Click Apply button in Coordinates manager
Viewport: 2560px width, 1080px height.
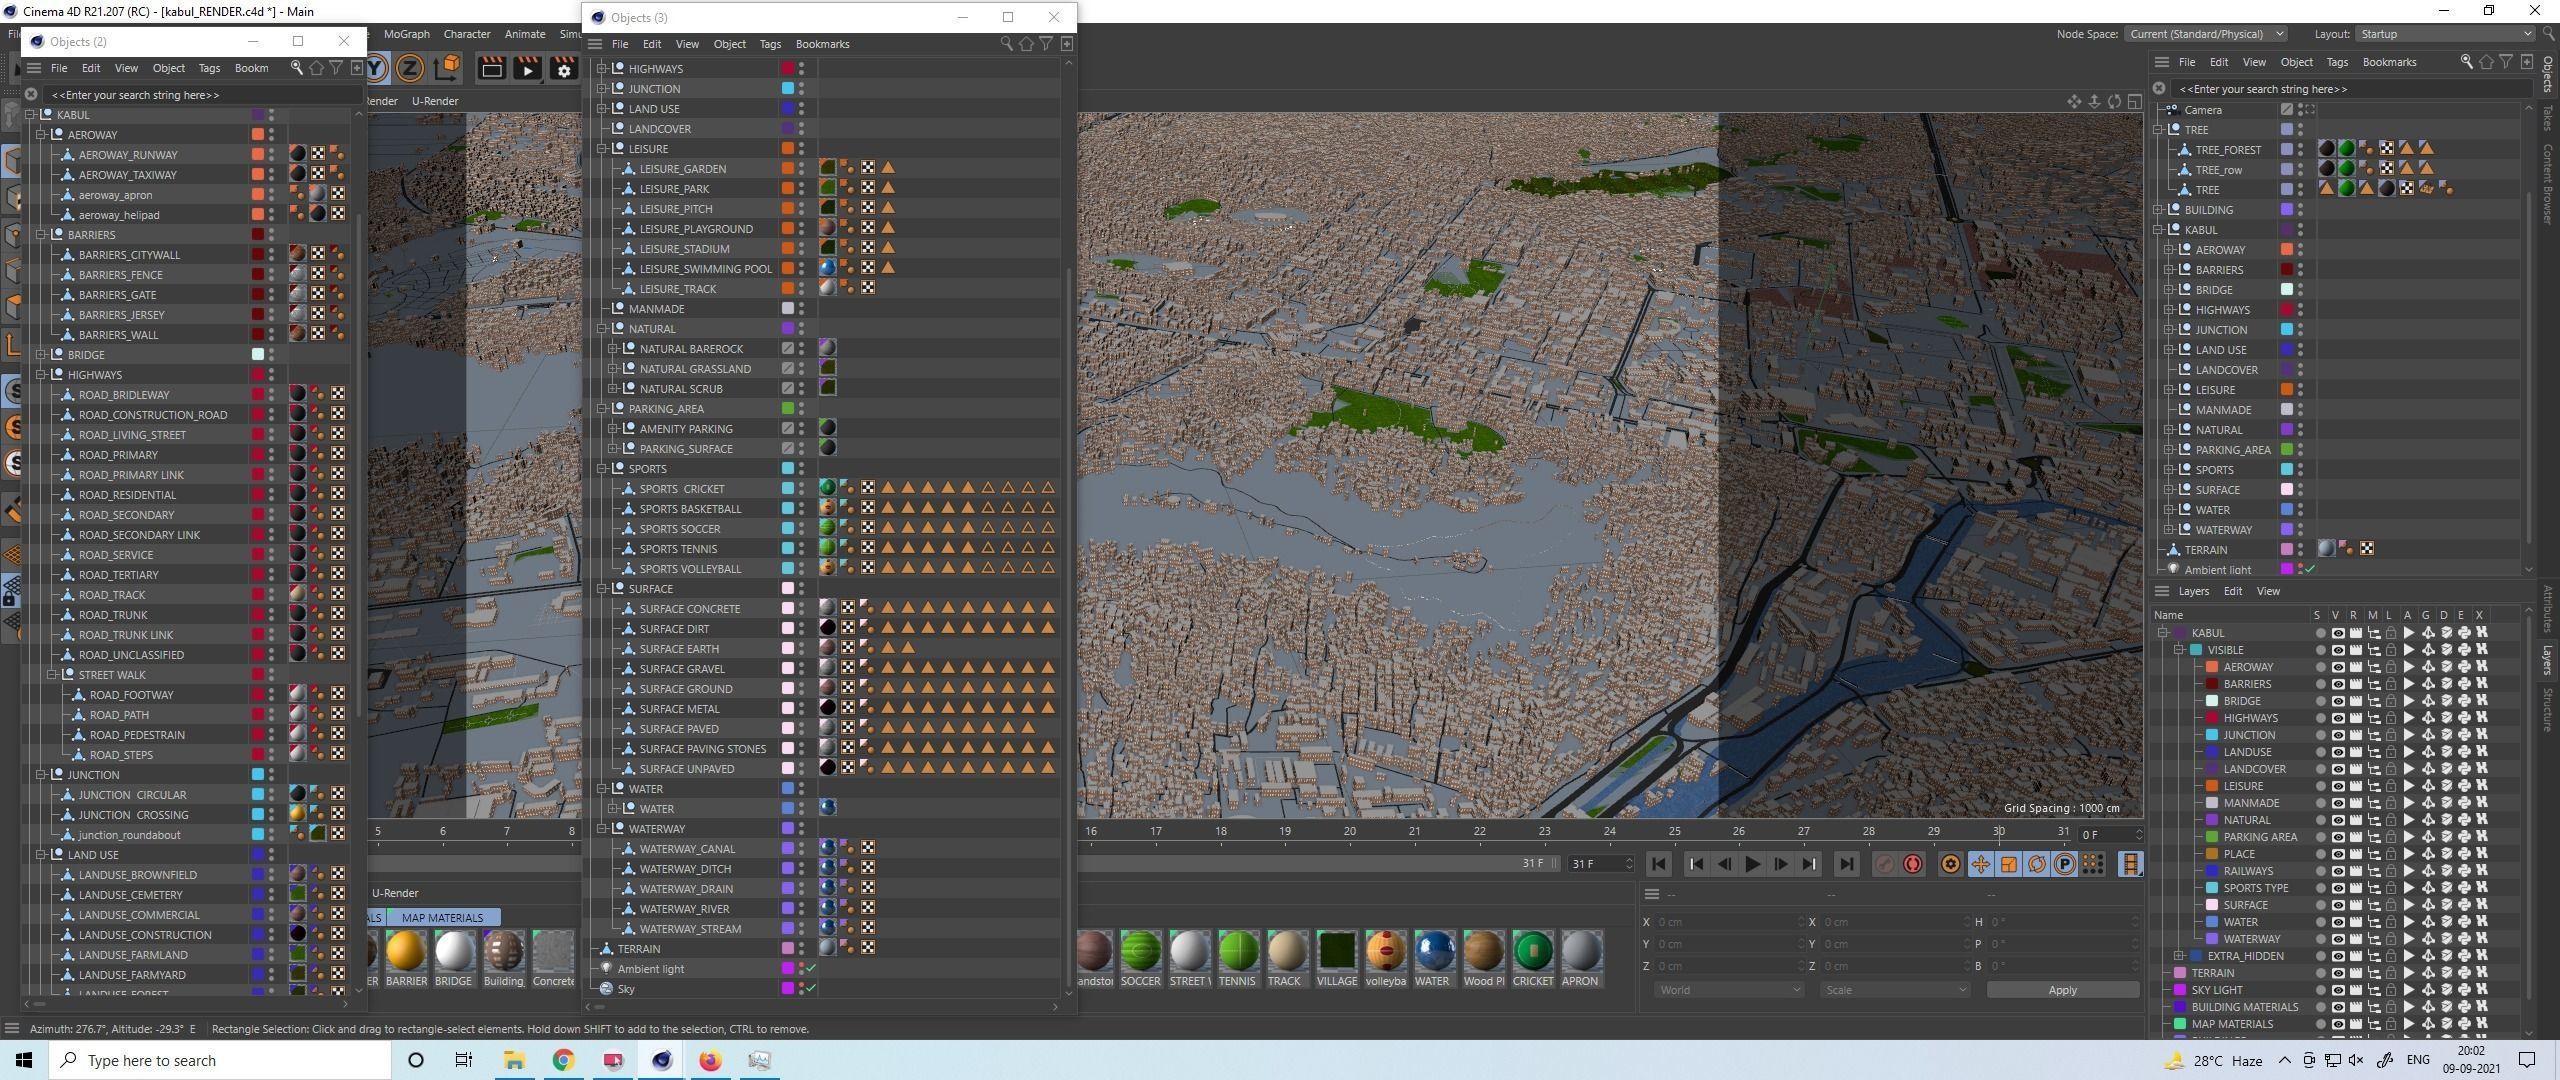pyautogui.click(x=2062, y=990)
